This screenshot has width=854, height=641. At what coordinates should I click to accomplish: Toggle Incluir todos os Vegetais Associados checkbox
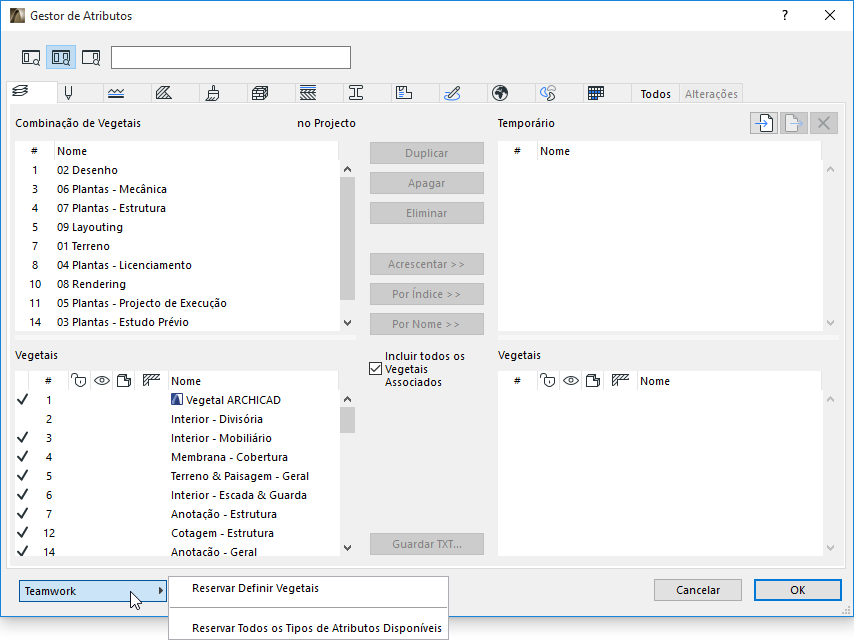coord(375,369)
